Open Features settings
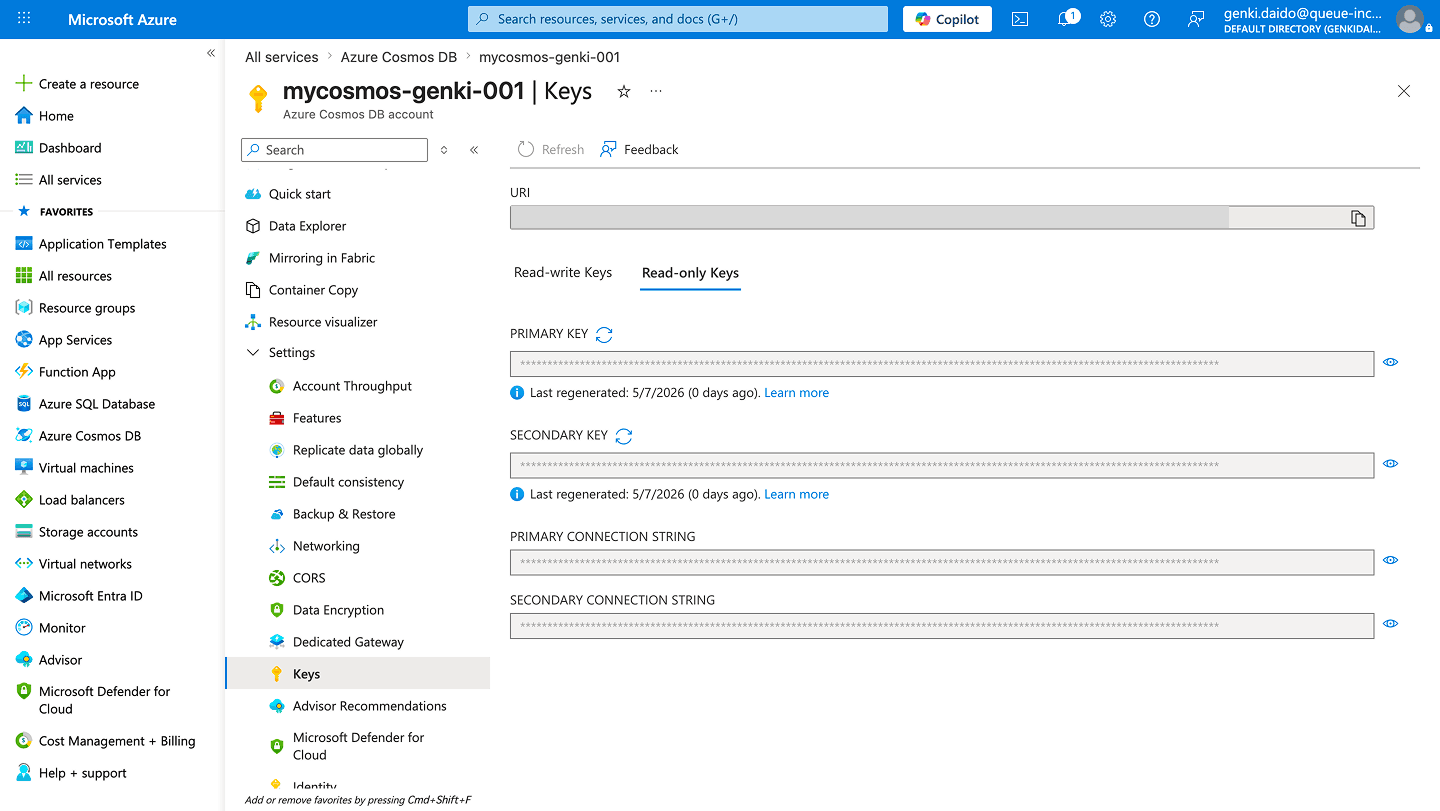Viewport: 1440px width, 811px height. pos(305,418)
